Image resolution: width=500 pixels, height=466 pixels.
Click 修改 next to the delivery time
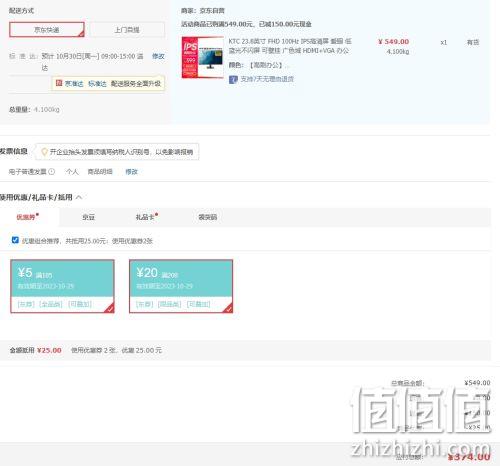pyautogui.click(x=158, y=56)
